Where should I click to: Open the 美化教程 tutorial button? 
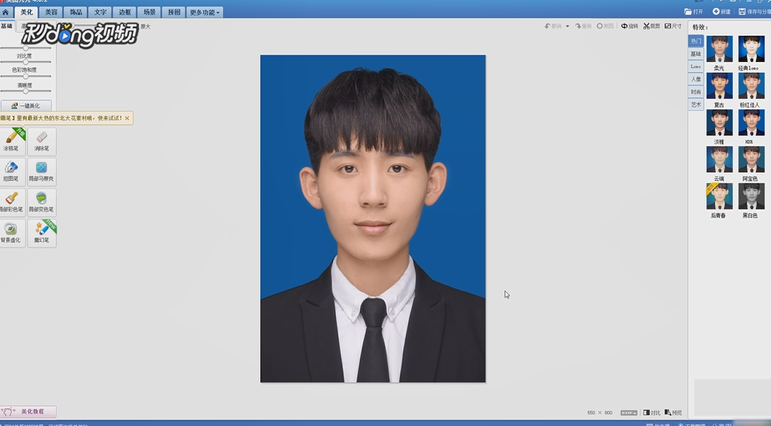(x=28, y=411)
